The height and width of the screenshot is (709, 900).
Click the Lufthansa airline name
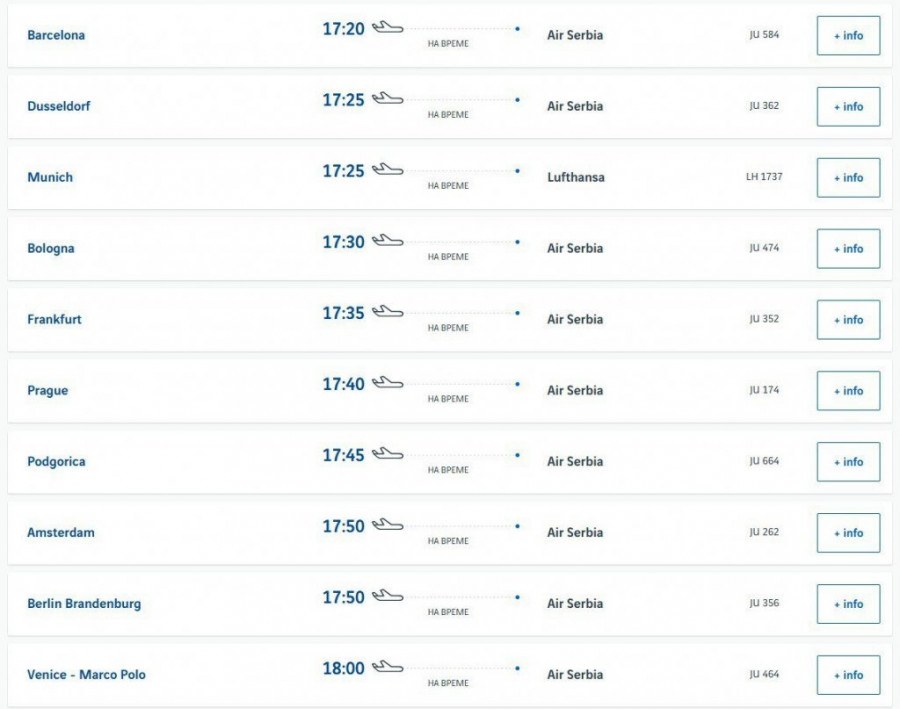tap(576, 178)
